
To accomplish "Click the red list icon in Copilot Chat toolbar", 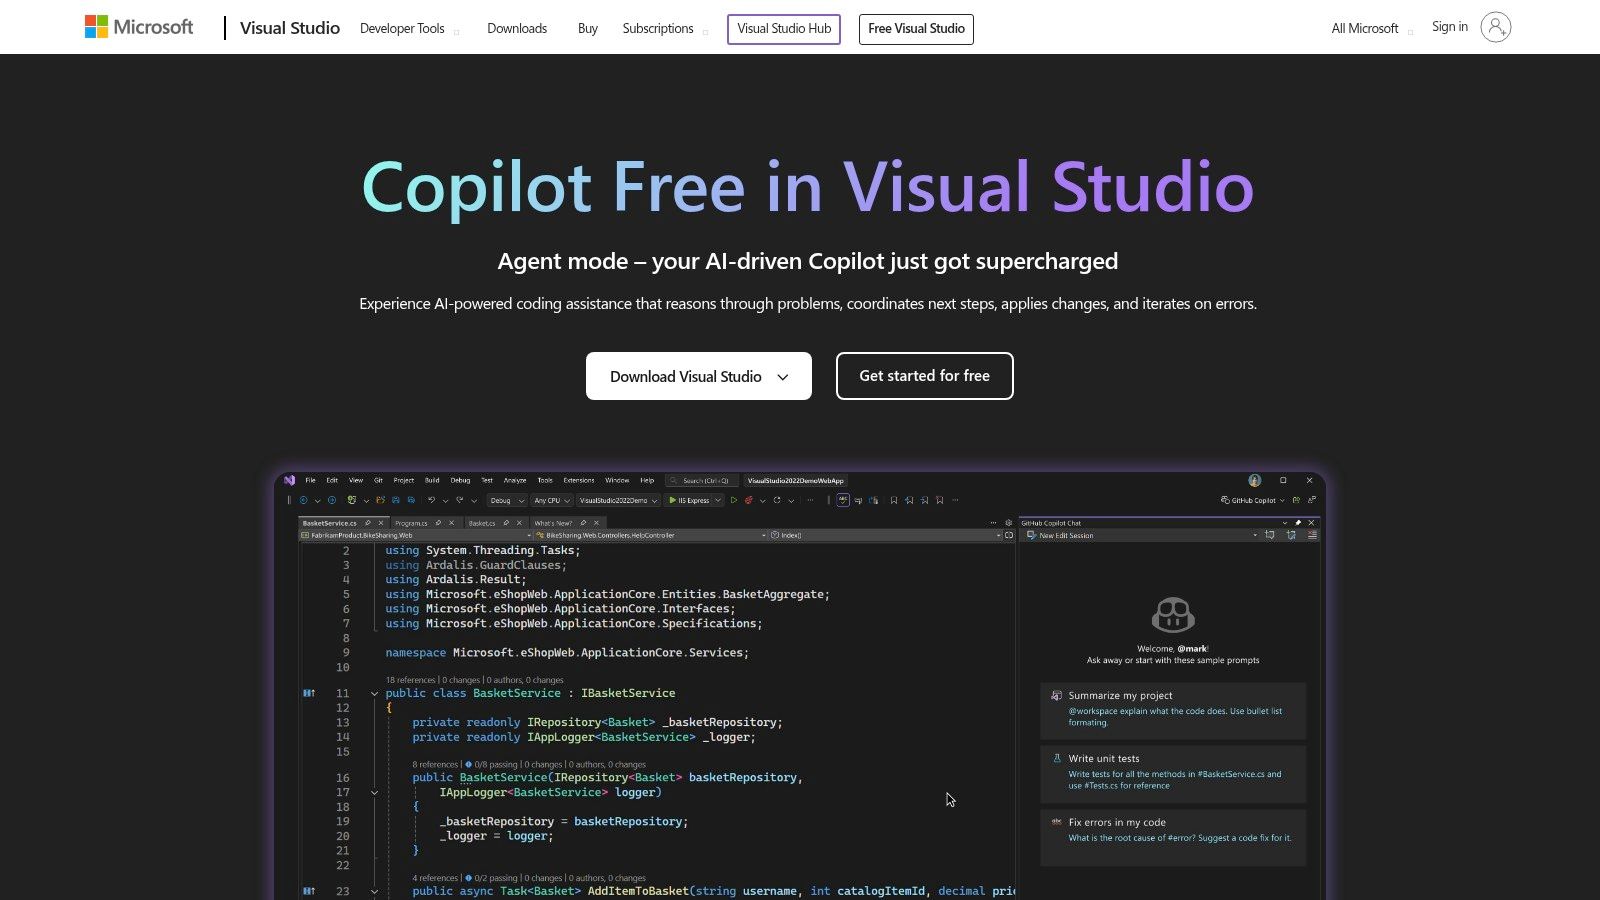I will tap(1312, 535).
